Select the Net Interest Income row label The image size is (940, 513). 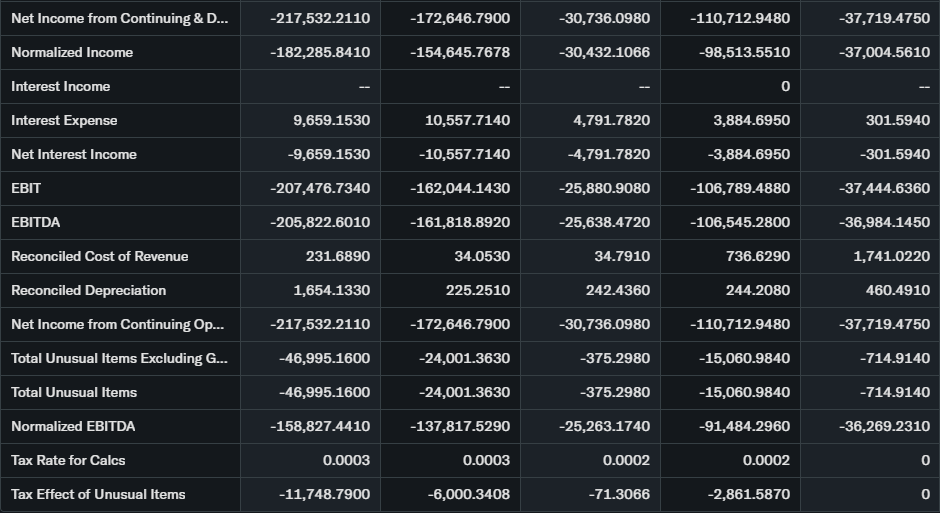point(74,154)
